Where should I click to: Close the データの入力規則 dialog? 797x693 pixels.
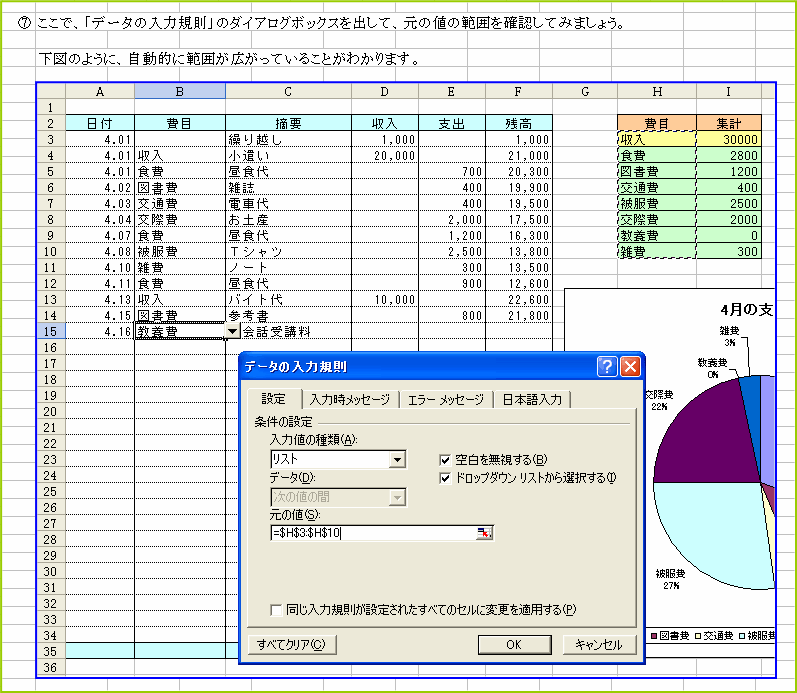pos(630,366)
